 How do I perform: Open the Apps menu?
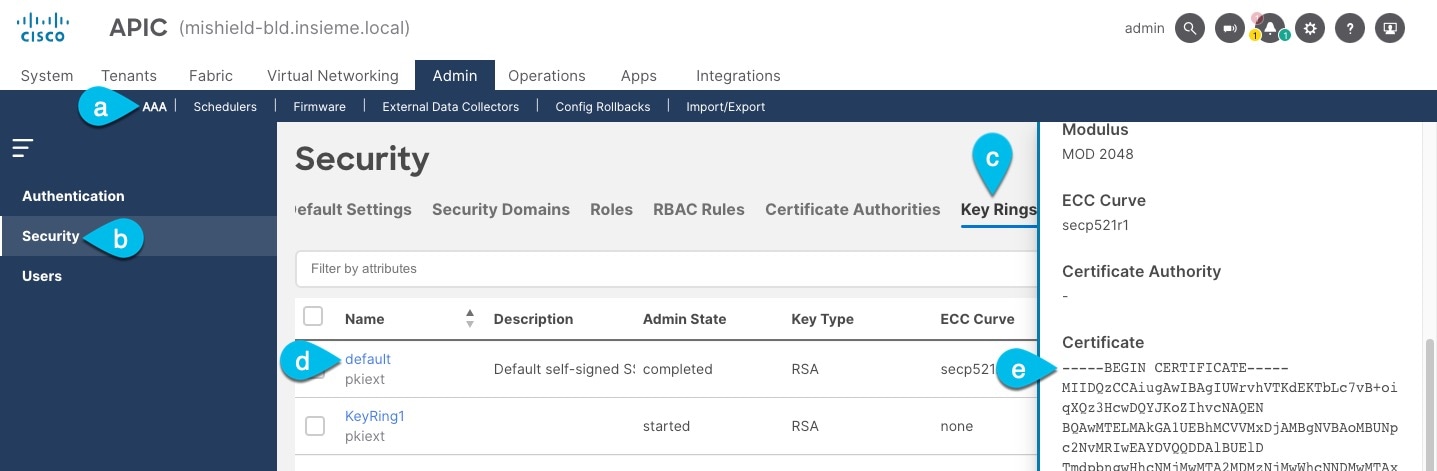639,75
